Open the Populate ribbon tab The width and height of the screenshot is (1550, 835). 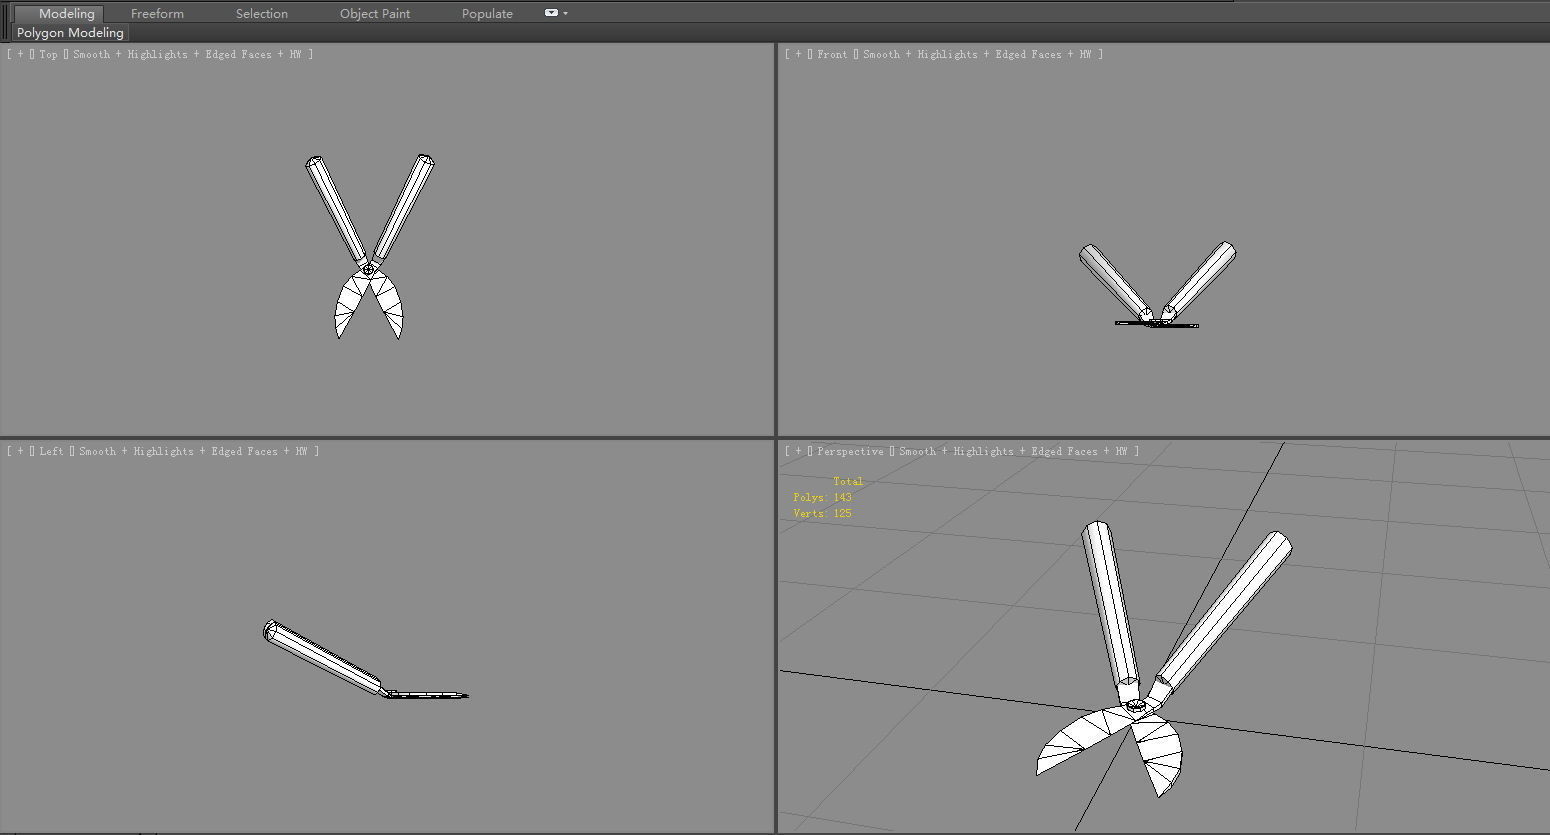click(487, 13)
